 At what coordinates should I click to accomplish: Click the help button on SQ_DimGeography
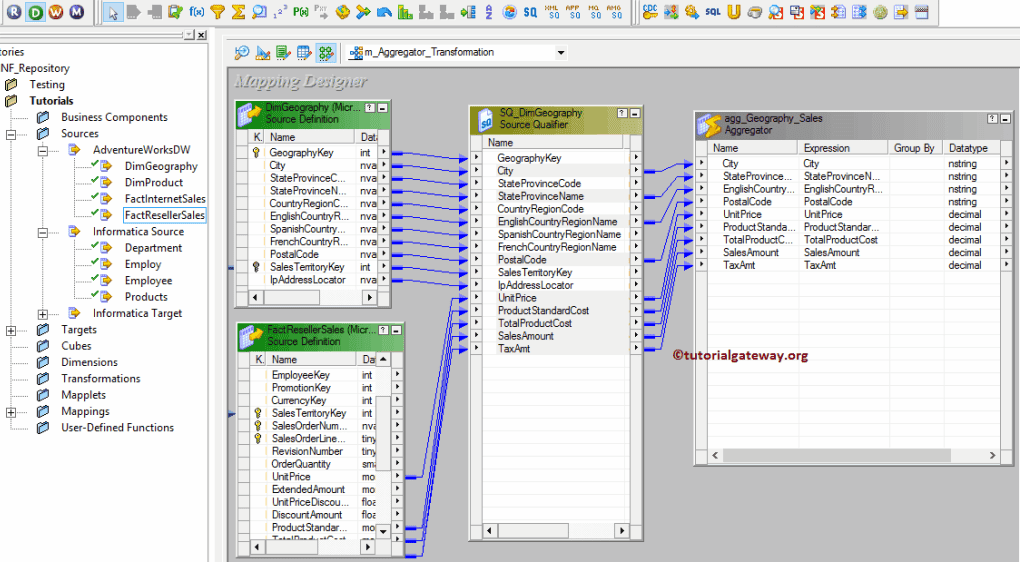click(621, 113)
